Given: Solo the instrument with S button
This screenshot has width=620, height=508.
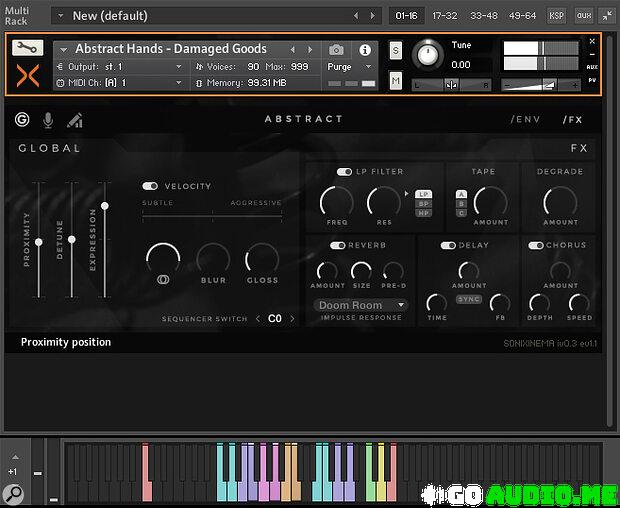Looking at the screenshot, I should click(x=396, y=50).
